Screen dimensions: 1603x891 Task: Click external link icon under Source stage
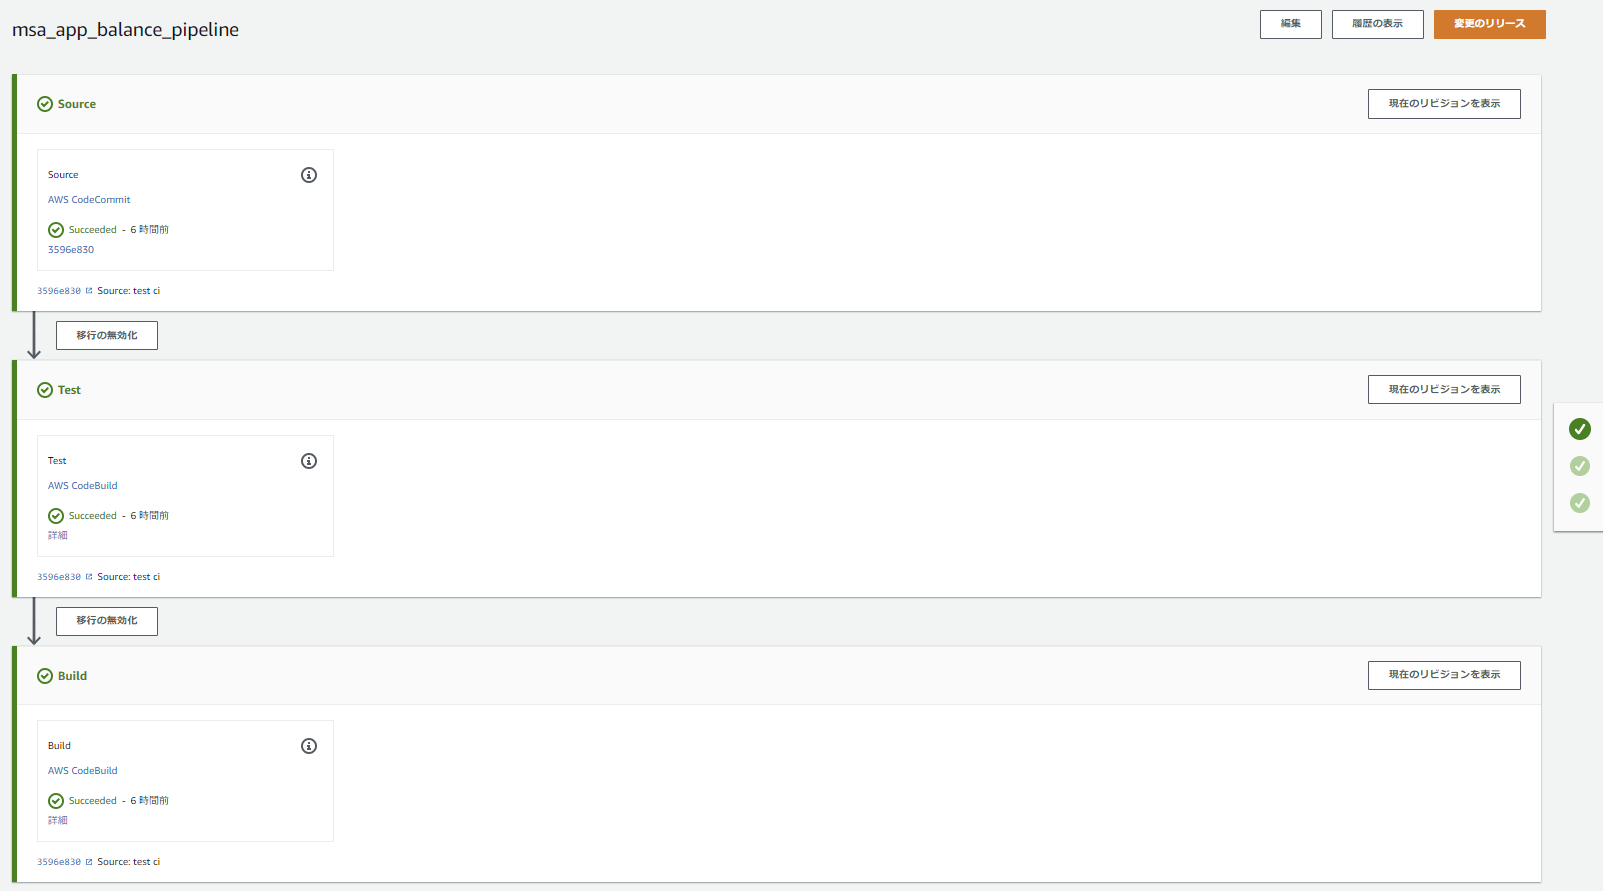[x=89, y=291]
